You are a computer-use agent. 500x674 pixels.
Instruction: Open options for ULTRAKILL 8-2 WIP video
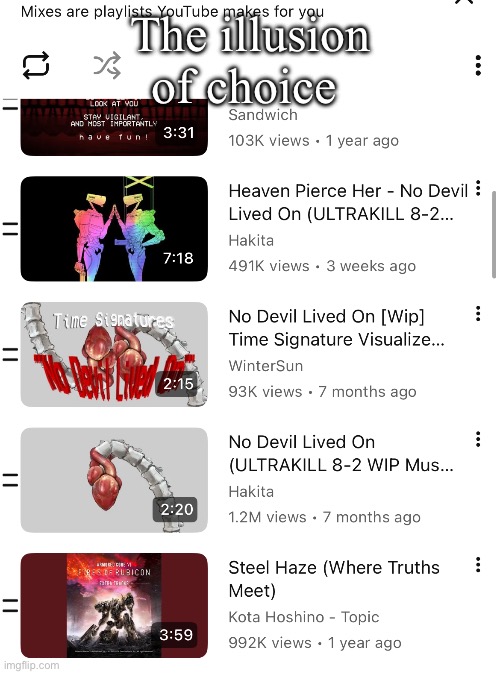click(478, 439)
